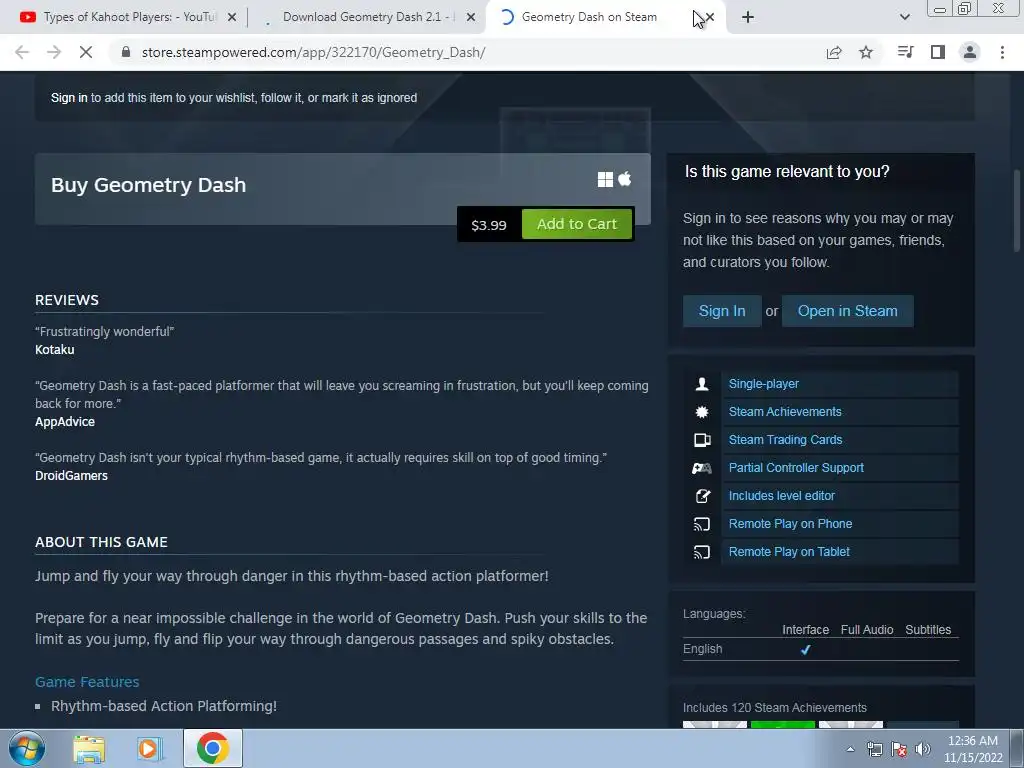This screenshot has height=768, width=1024.
Task: Expand the tab search chevron
Action: pyautogui.click(x=904, y=18)
